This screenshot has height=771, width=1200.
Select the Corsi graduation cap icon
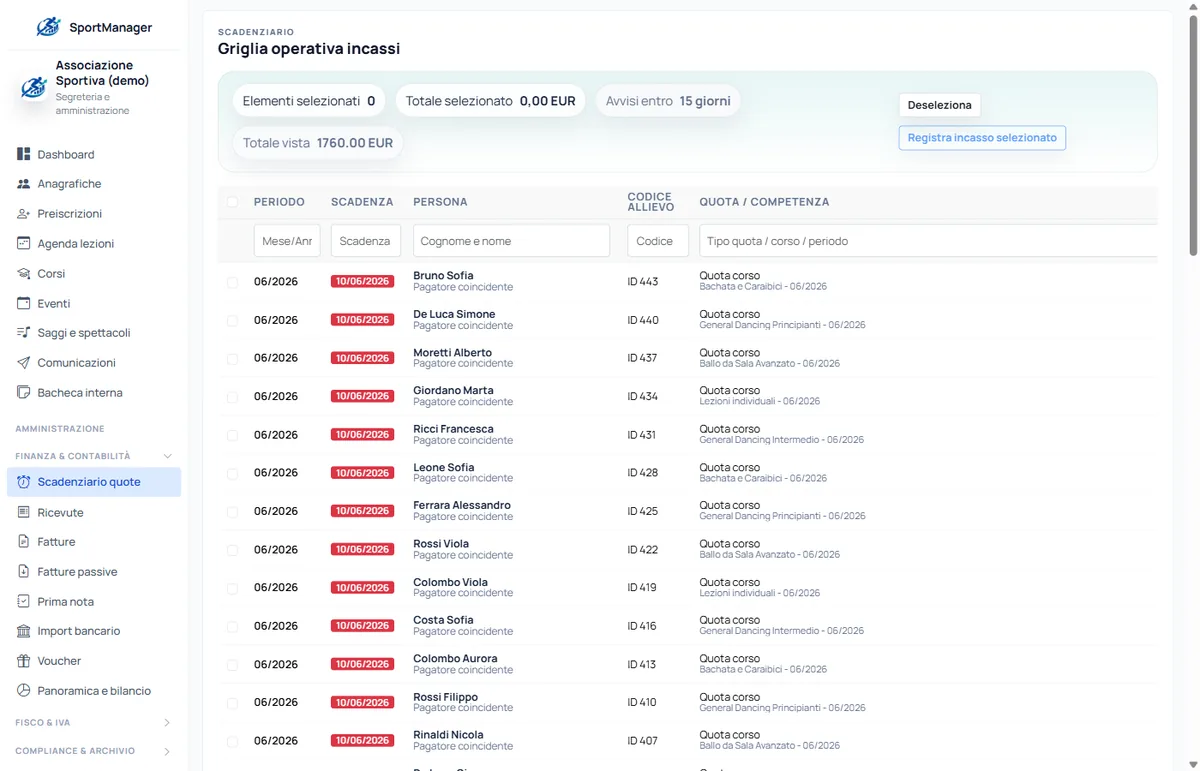(23, 273)
